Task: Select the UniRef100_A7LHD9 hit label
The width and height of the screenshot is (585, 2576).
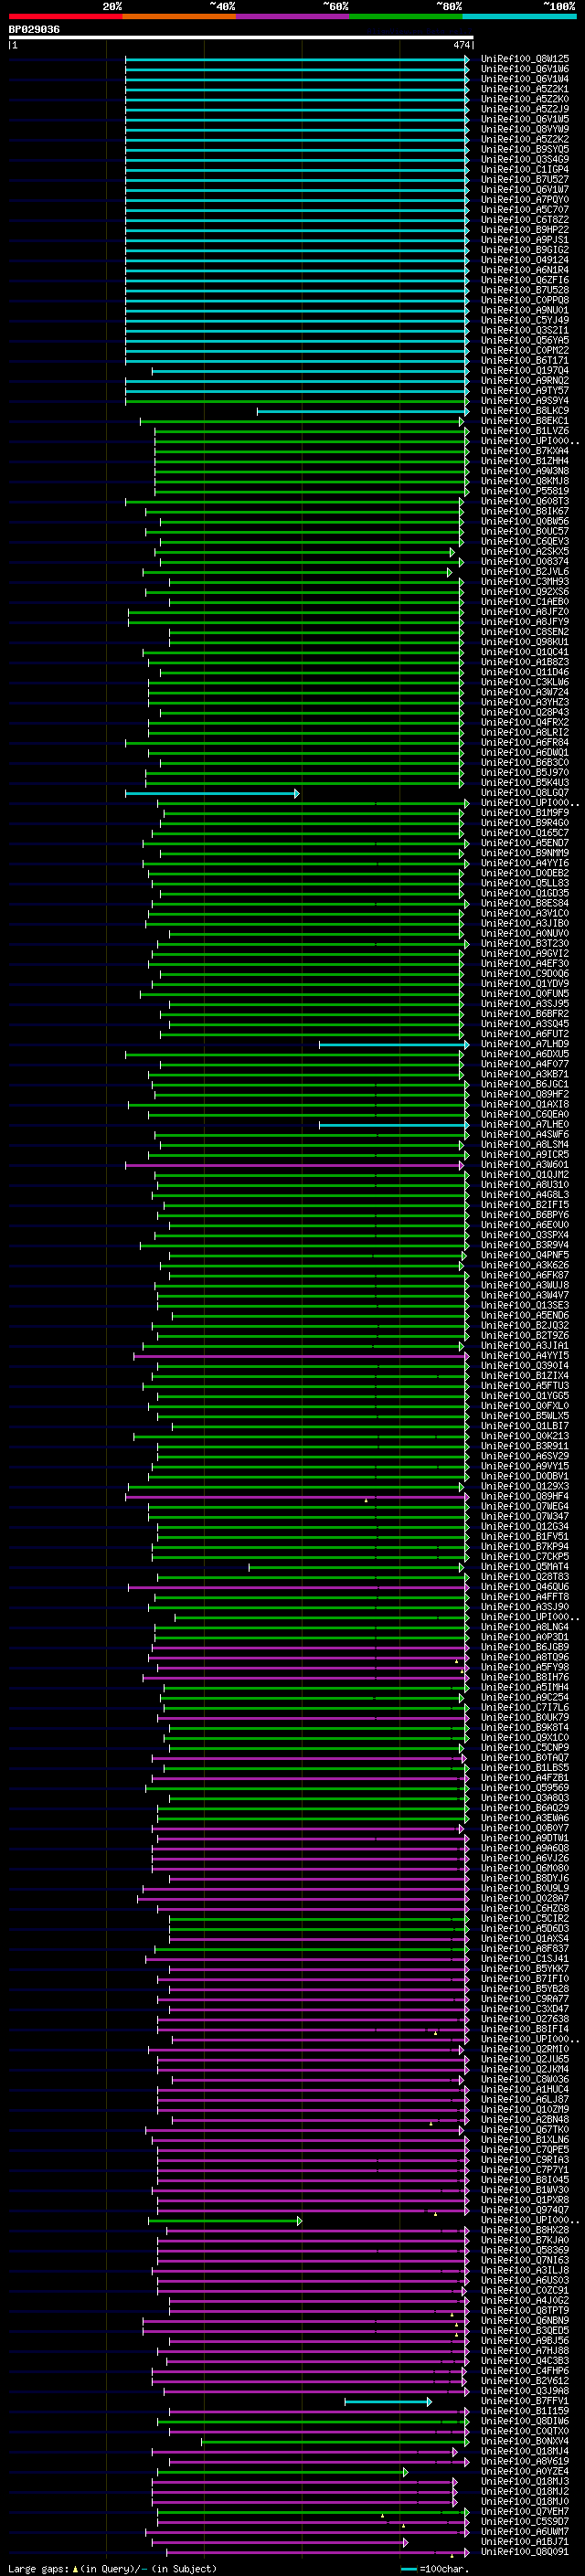Action: pyautogui.click(x=525, y=1044)
